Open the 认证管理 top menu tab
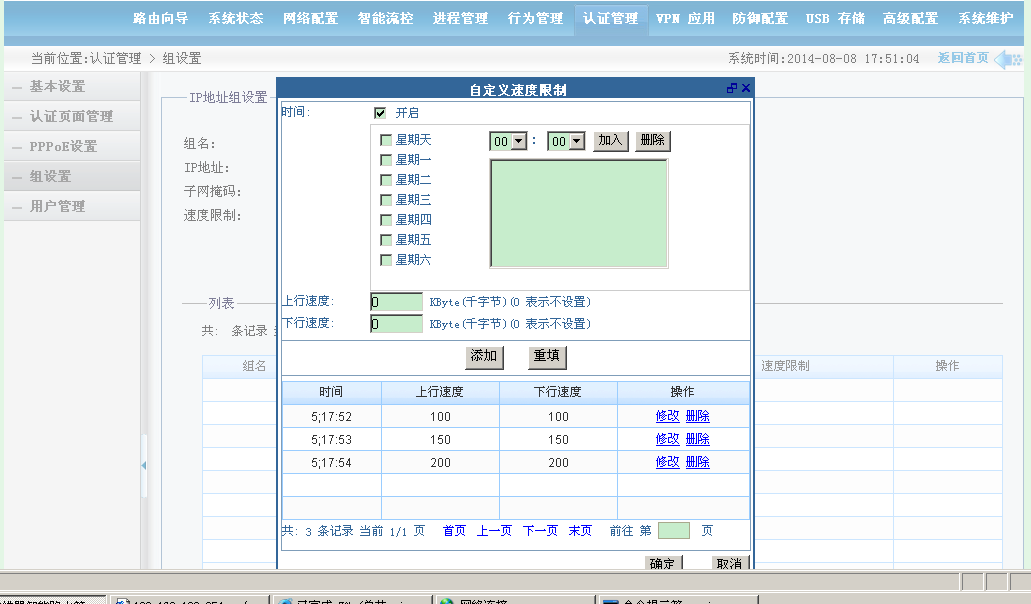This screenshot has height=604, width=1031. [610, 18]
